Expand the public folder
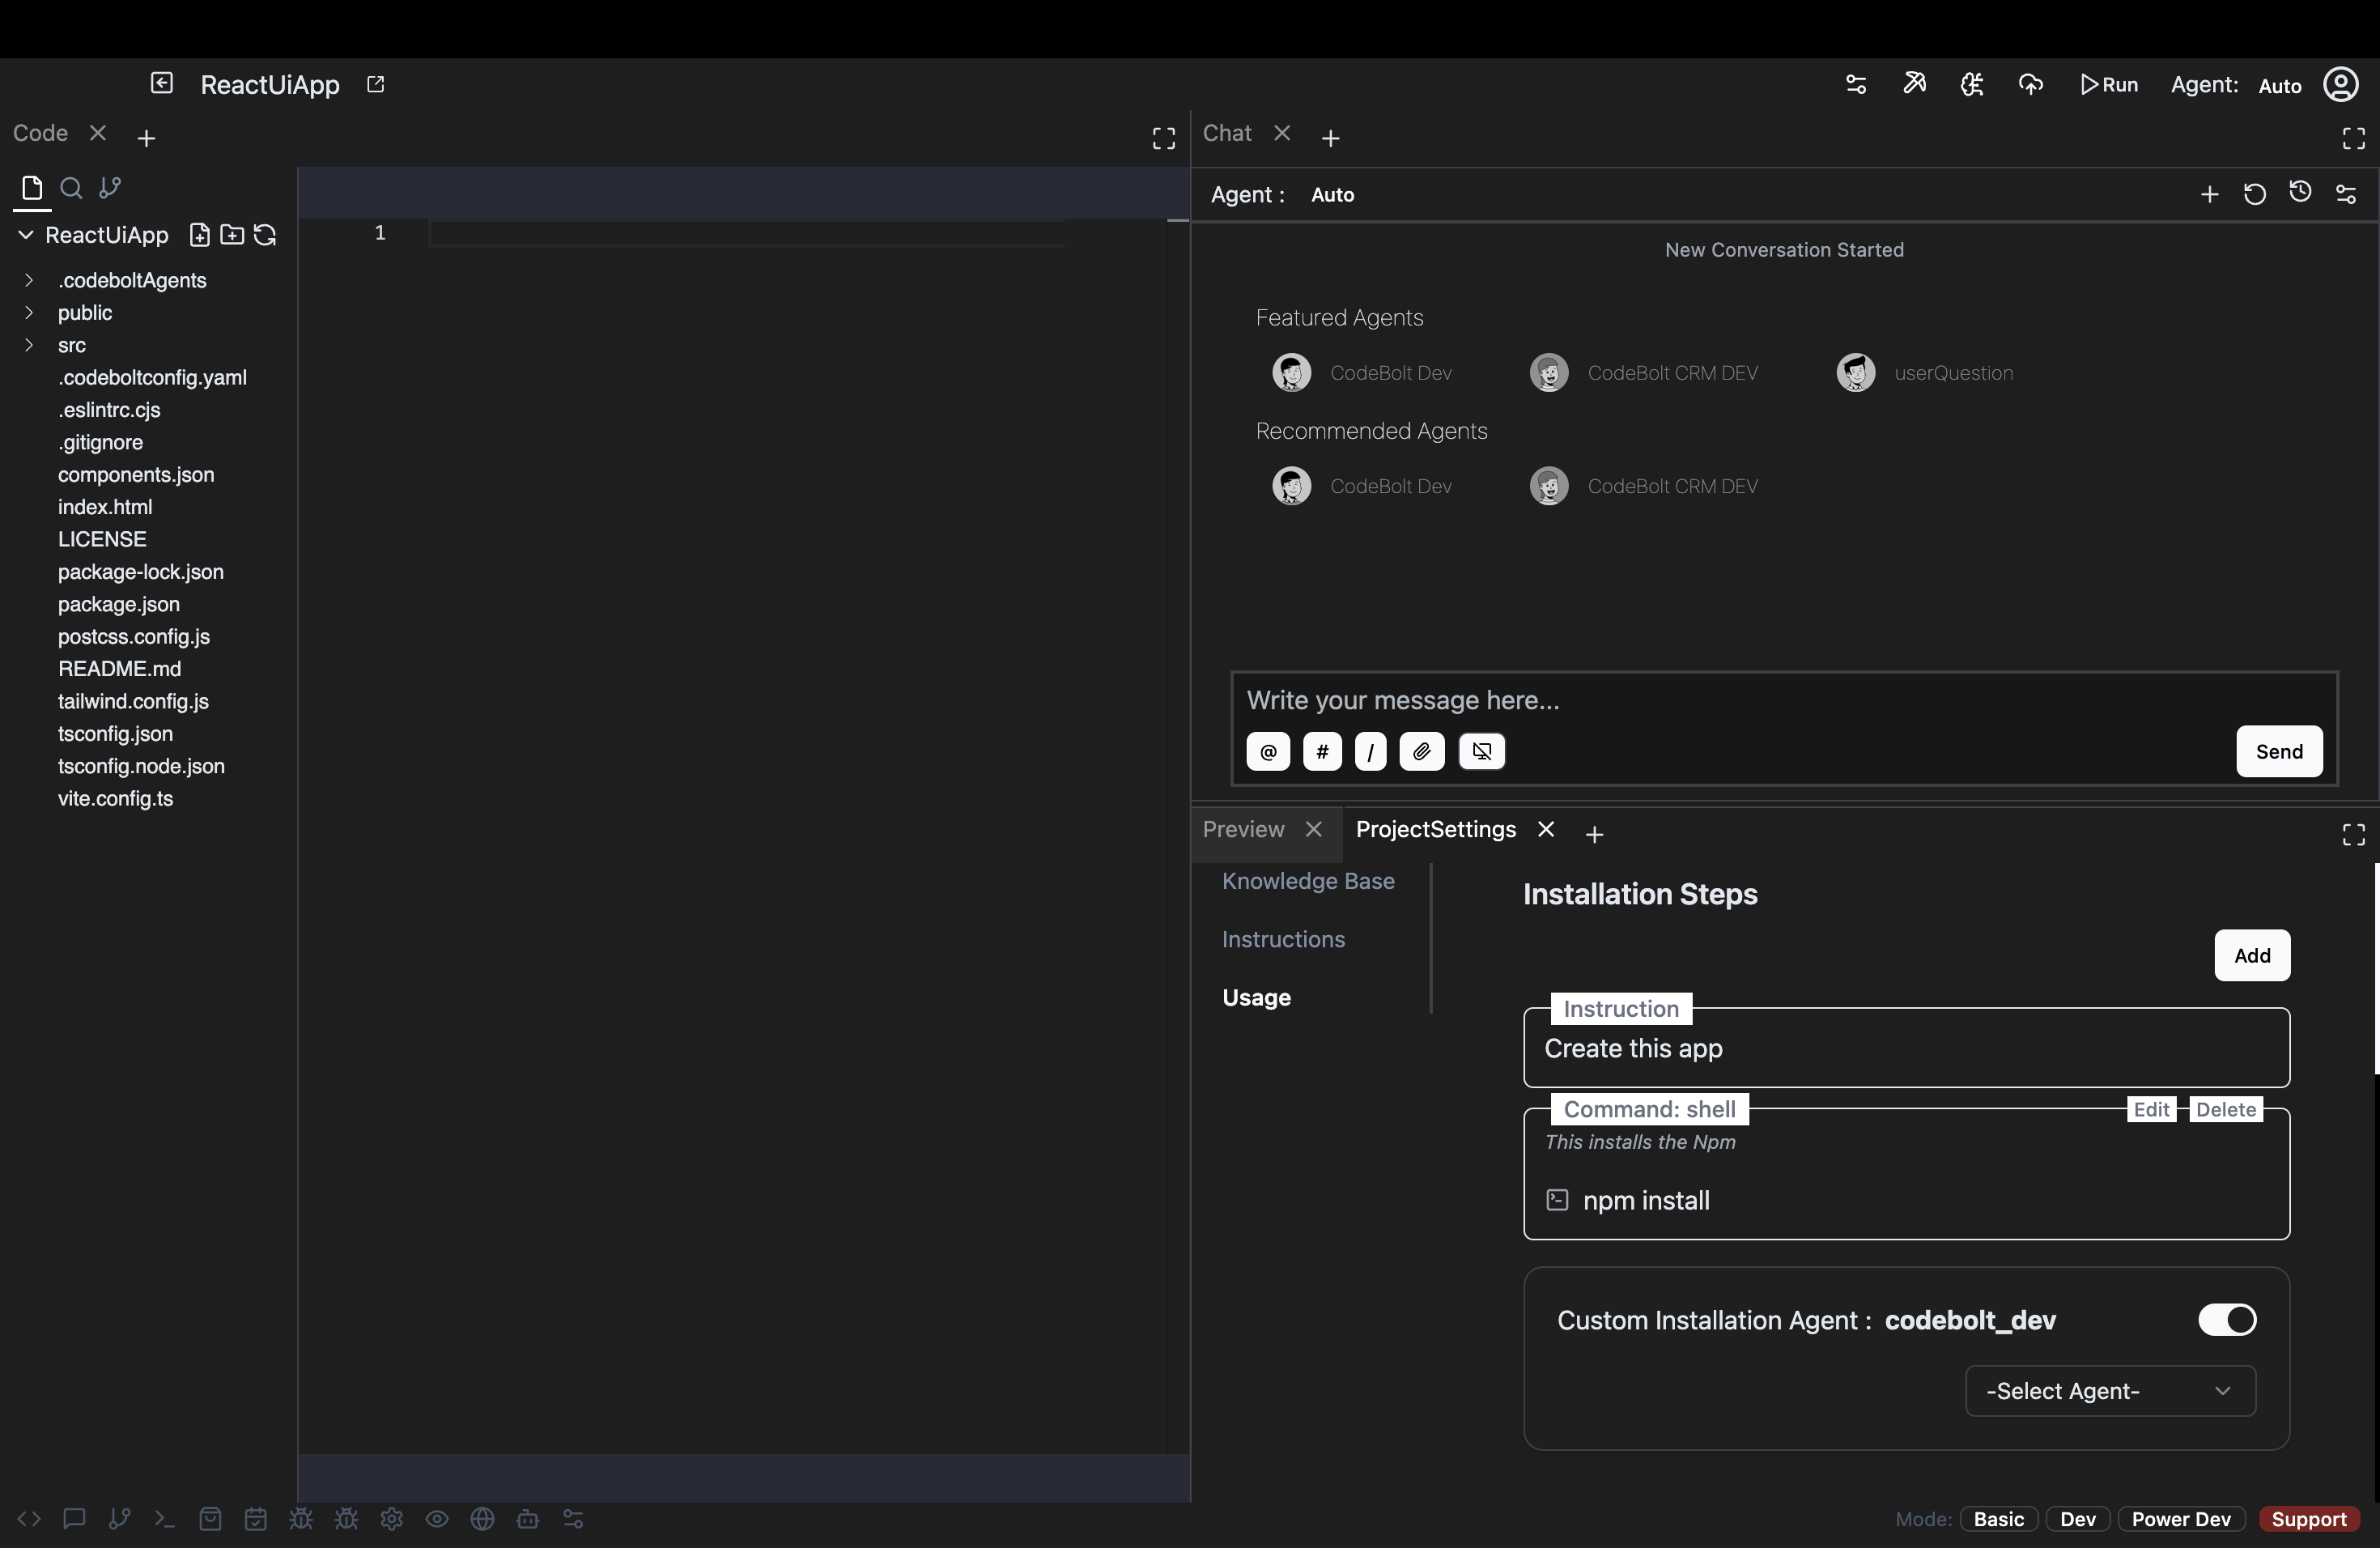The image size is (2380, 1548). [x=29, y=312]
